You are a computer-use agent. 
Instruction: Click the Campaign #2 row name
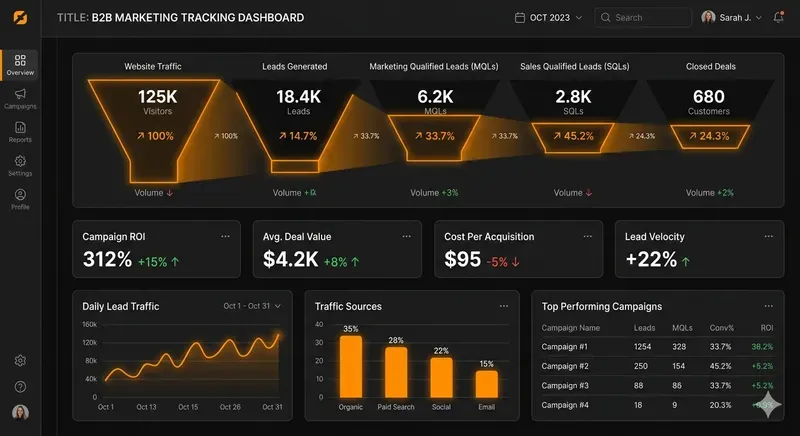click(565, 366)
